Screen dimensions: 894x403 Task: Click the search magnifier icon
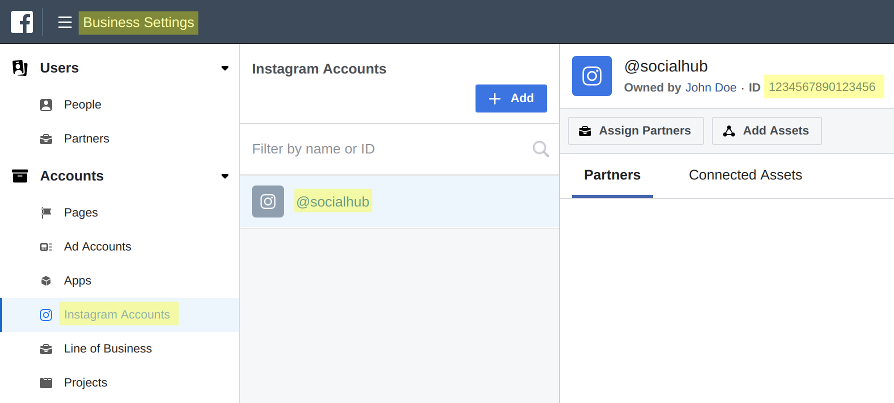[x=541, y=149]
